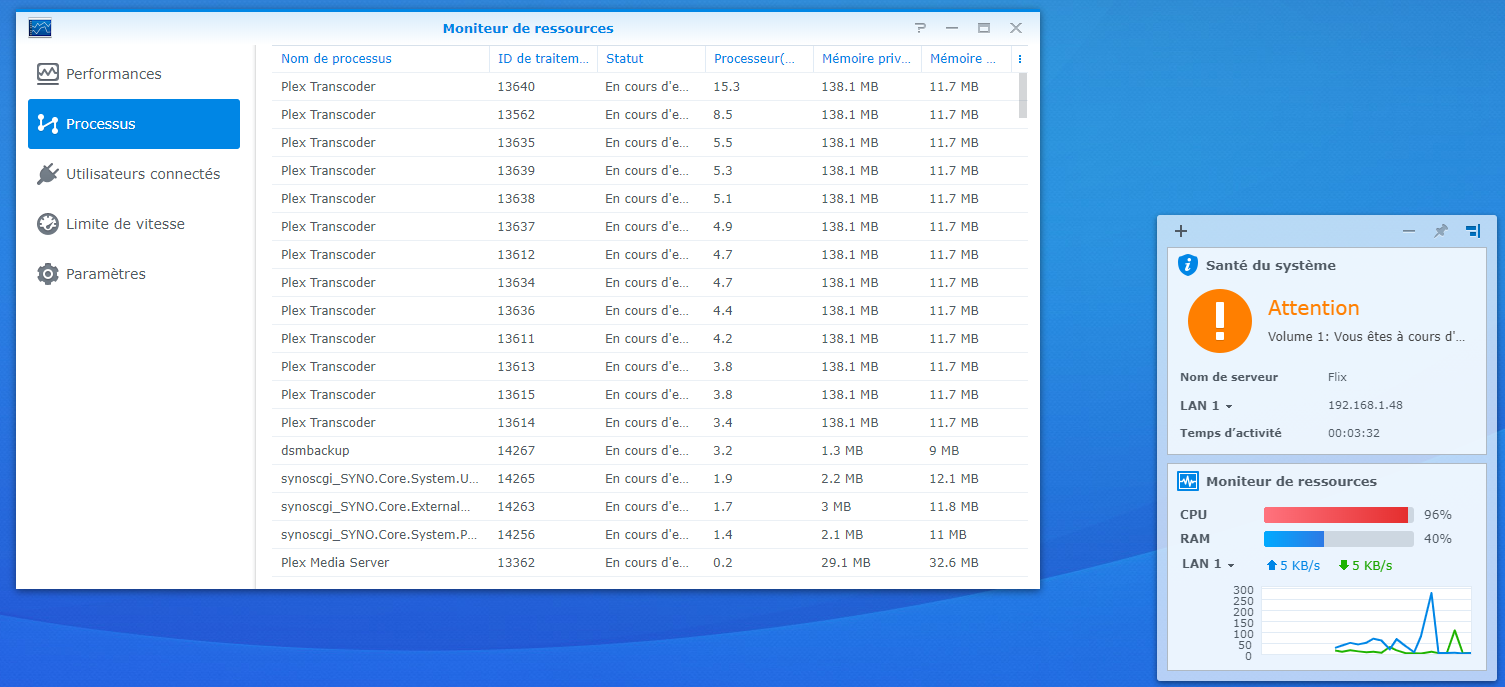Select the process row with ID 13634
This screenshot has height=687, width=1505.
tap(650, 283)
